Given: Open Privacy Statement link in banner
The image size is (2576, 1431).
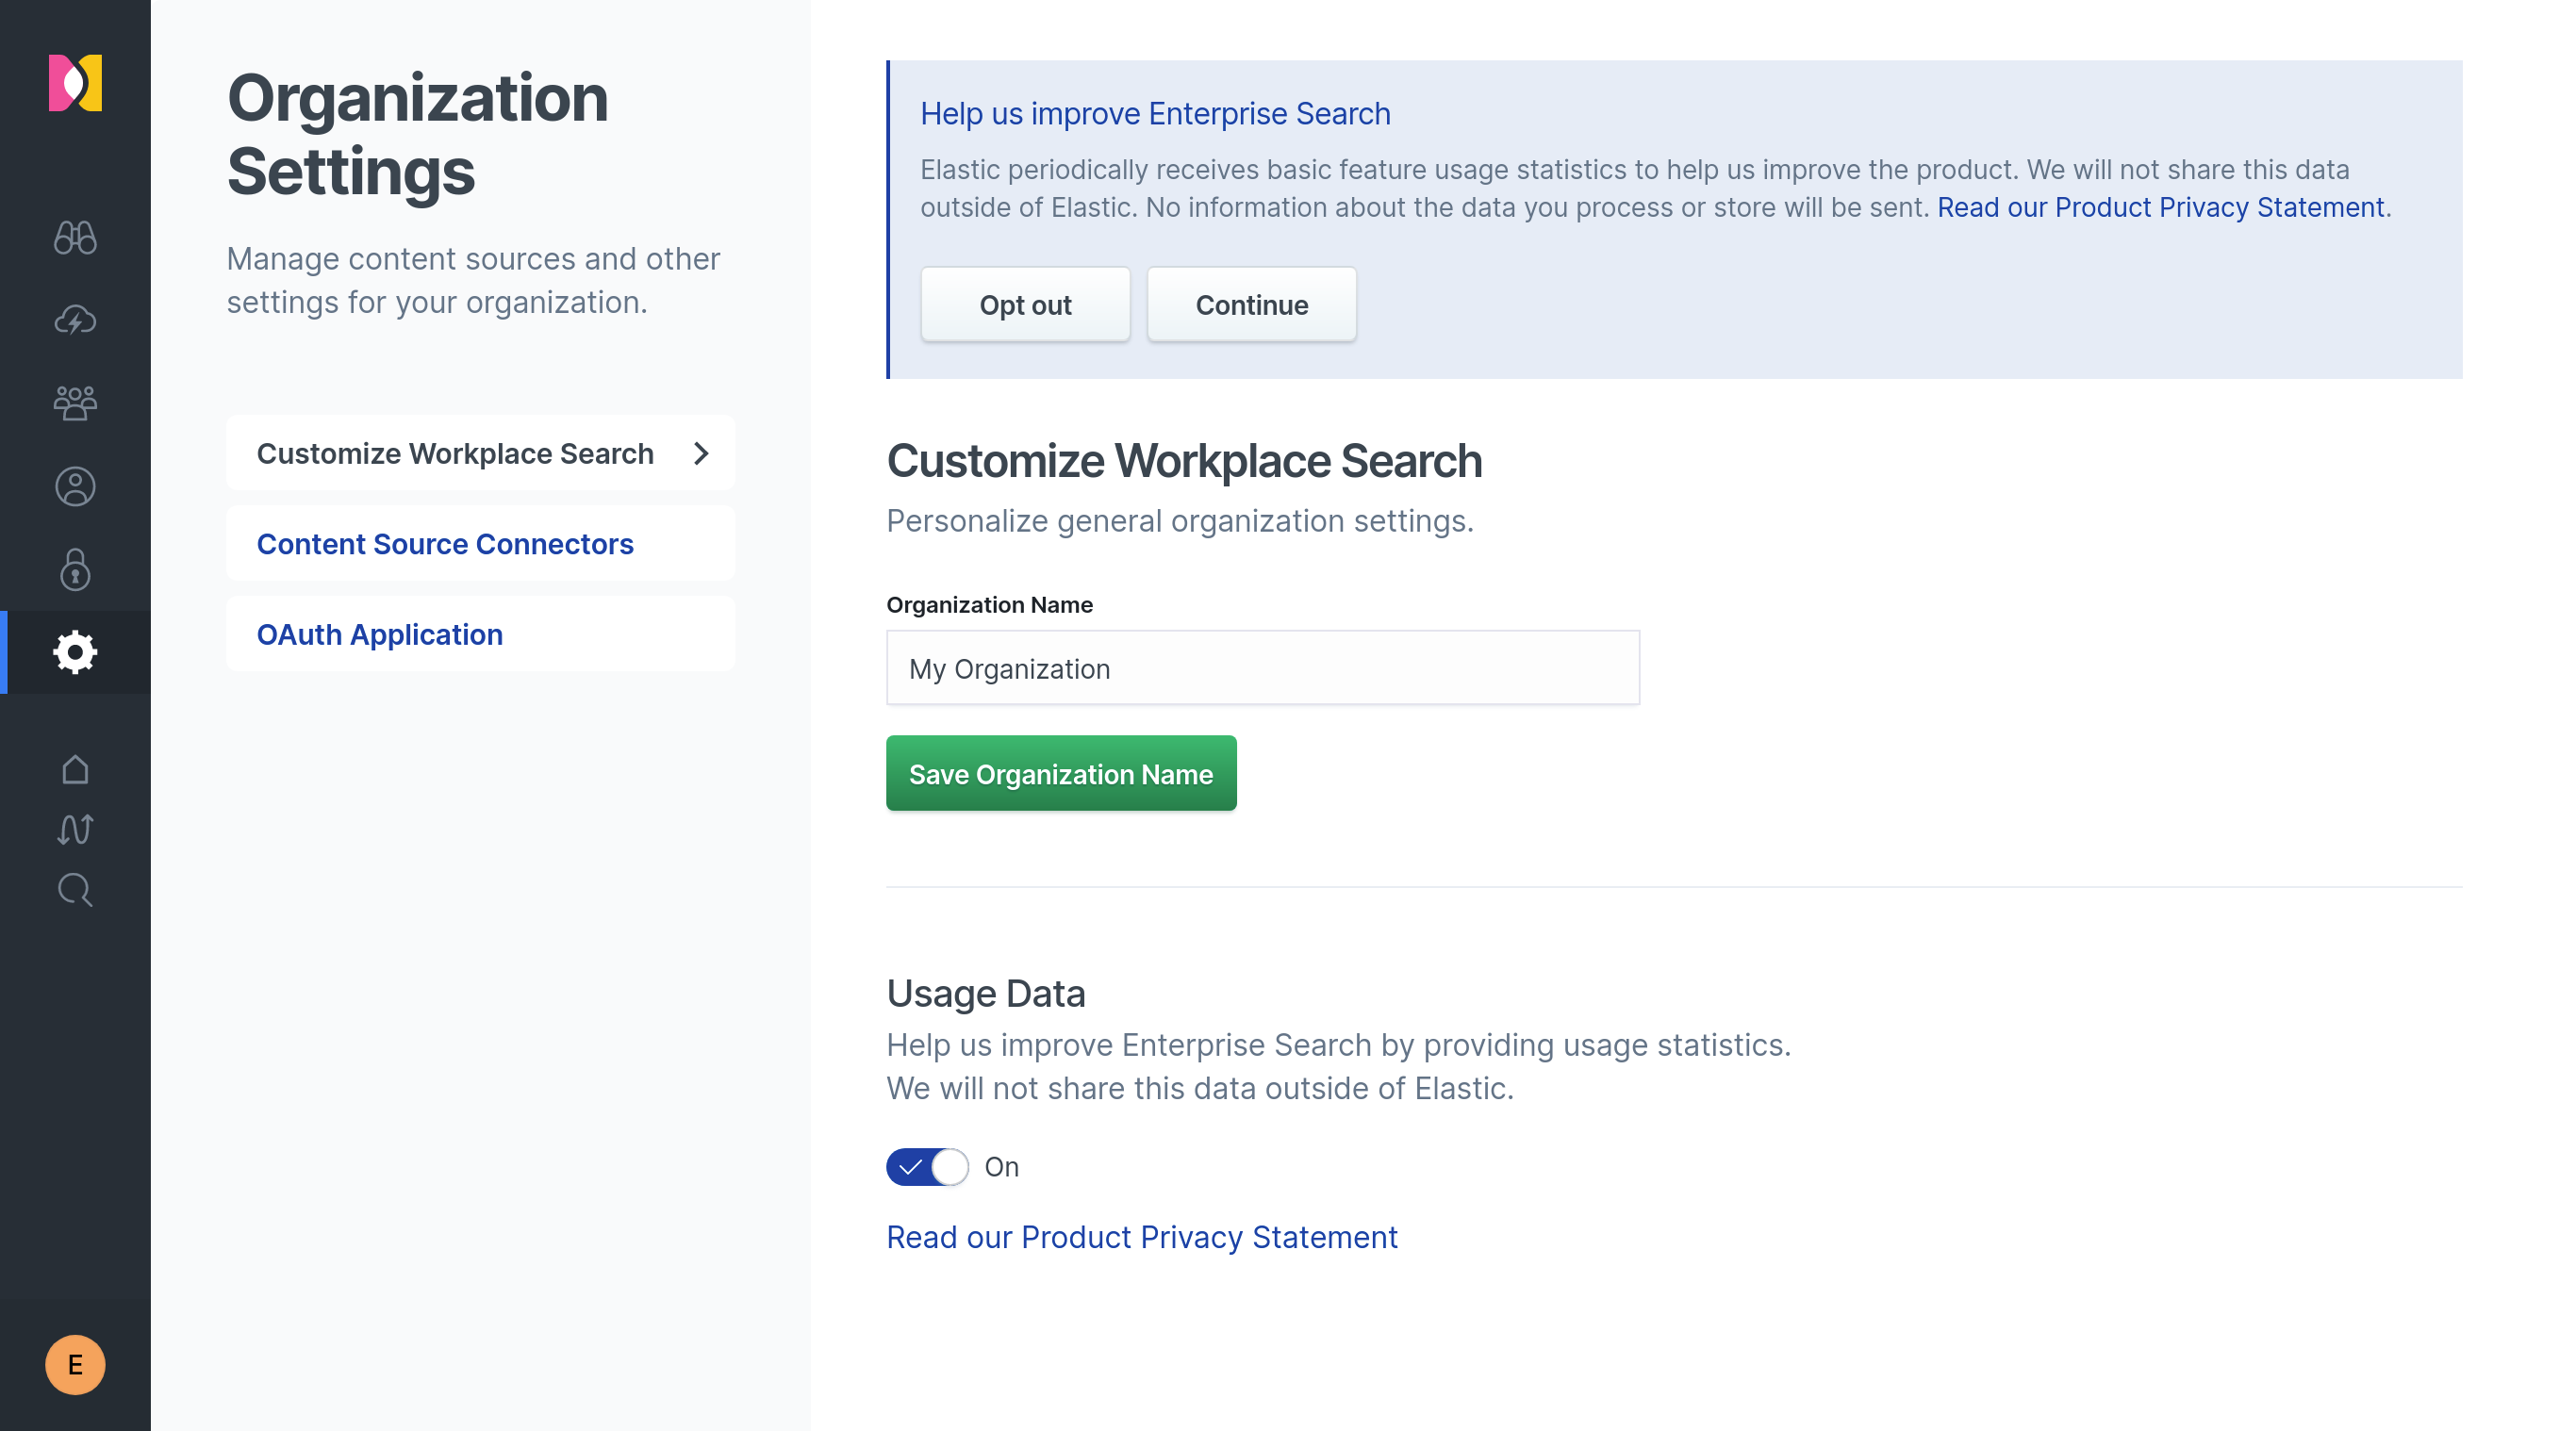Looking at the screenshot, I should pyautogui.click(x=2160, y=208).
